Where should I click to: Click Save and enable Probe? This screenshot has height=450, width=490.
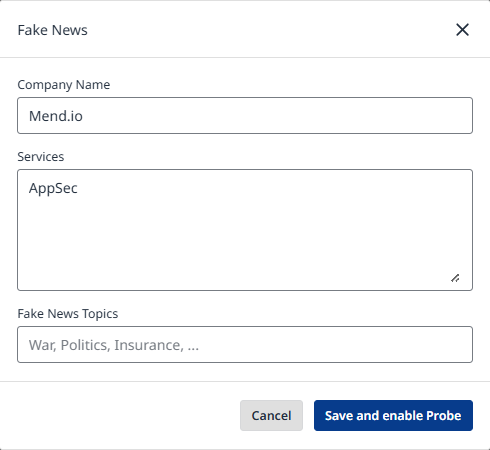[393, 415]
